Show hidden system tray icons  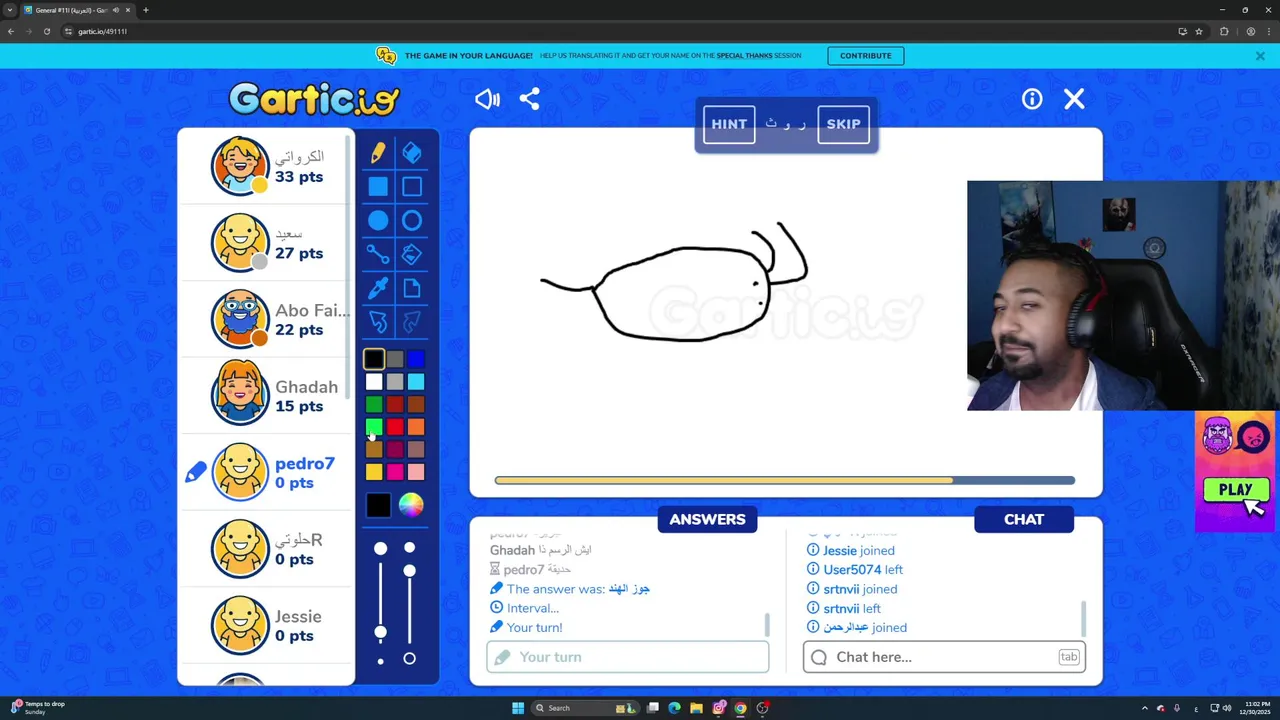(1145, 708)
